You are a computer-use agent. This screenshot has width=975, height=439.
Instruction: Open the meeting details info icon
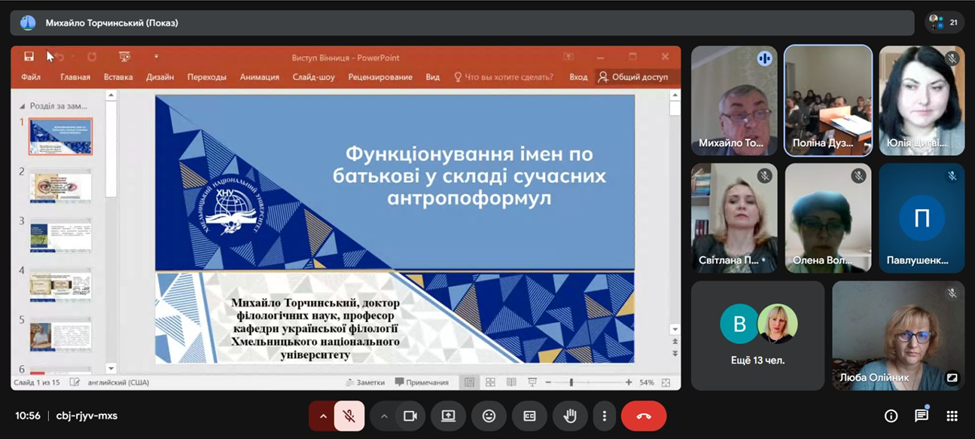pyautogui.click(x=891, y=416)
